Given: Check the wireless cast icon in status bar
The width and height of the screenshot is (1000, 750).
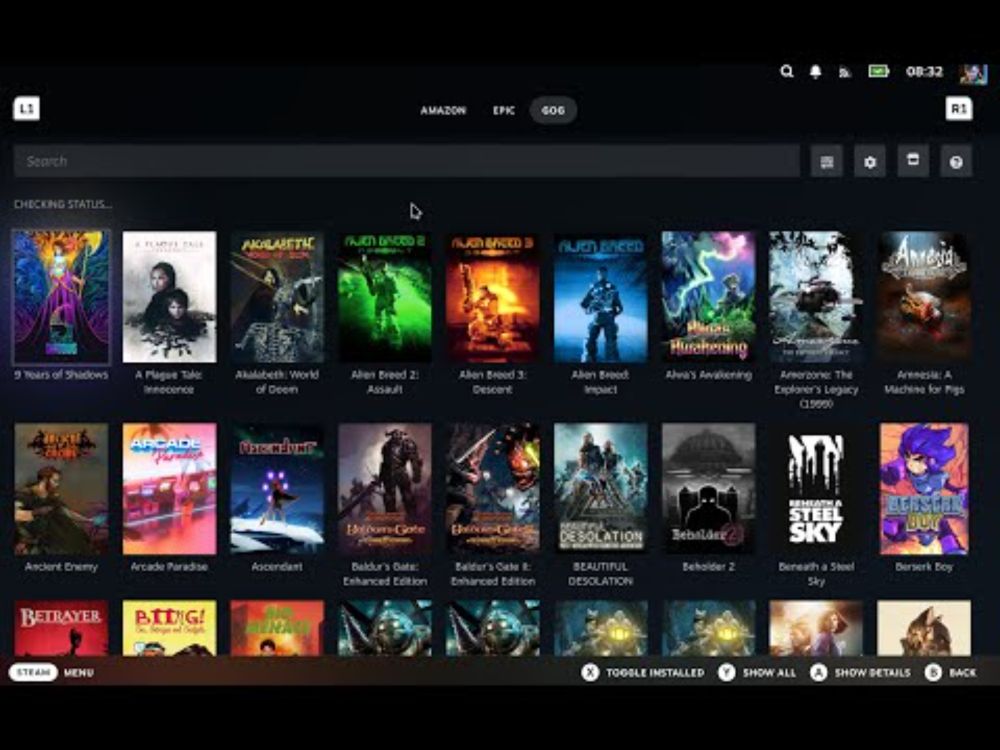Looking at the screenshot, I should click(x=845, y=72).
